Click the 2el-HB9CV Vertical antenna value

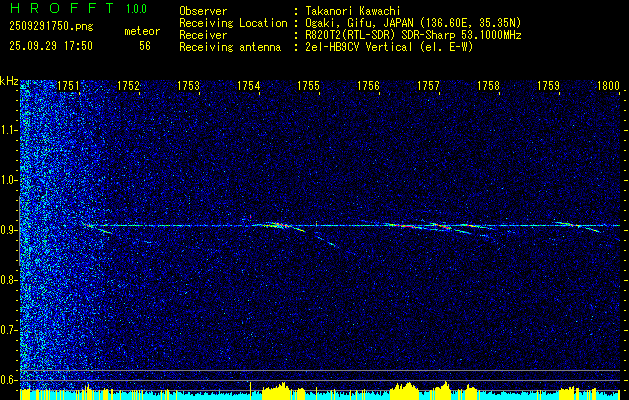(x=389, y=47)
